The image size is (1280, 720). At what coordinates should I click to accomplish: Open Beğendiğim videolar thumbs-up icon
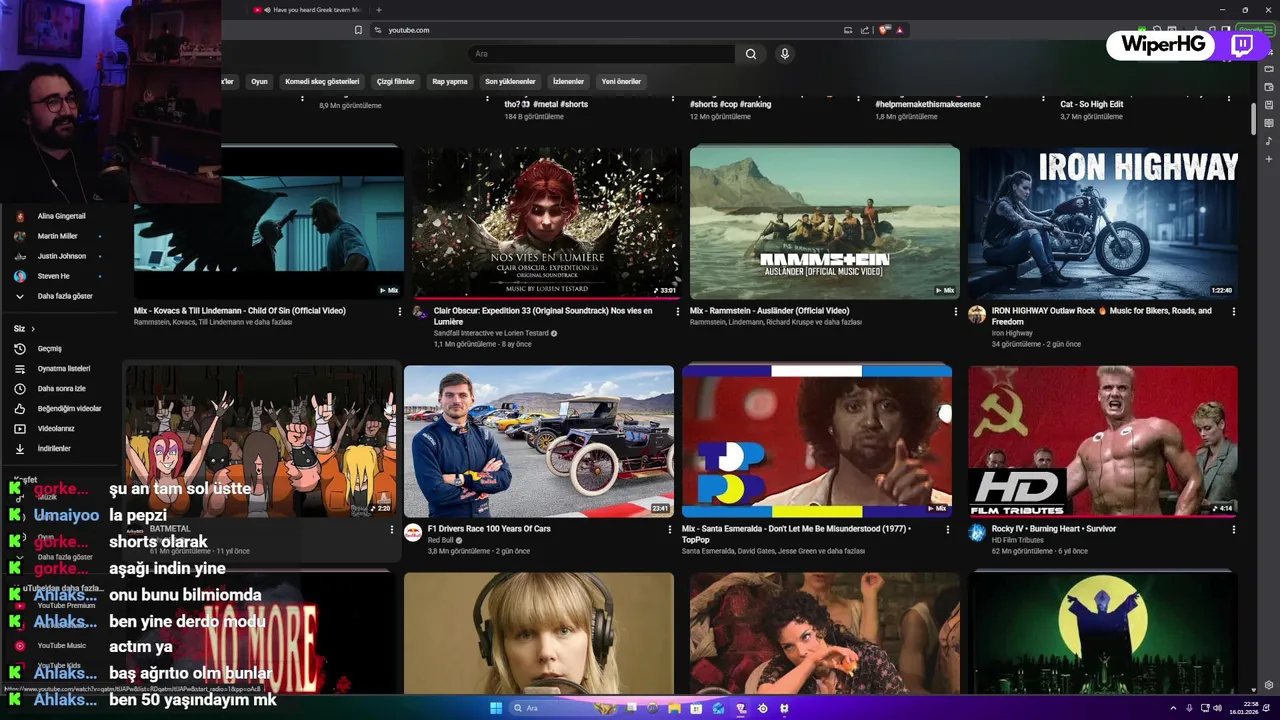[x=19, y=409]
